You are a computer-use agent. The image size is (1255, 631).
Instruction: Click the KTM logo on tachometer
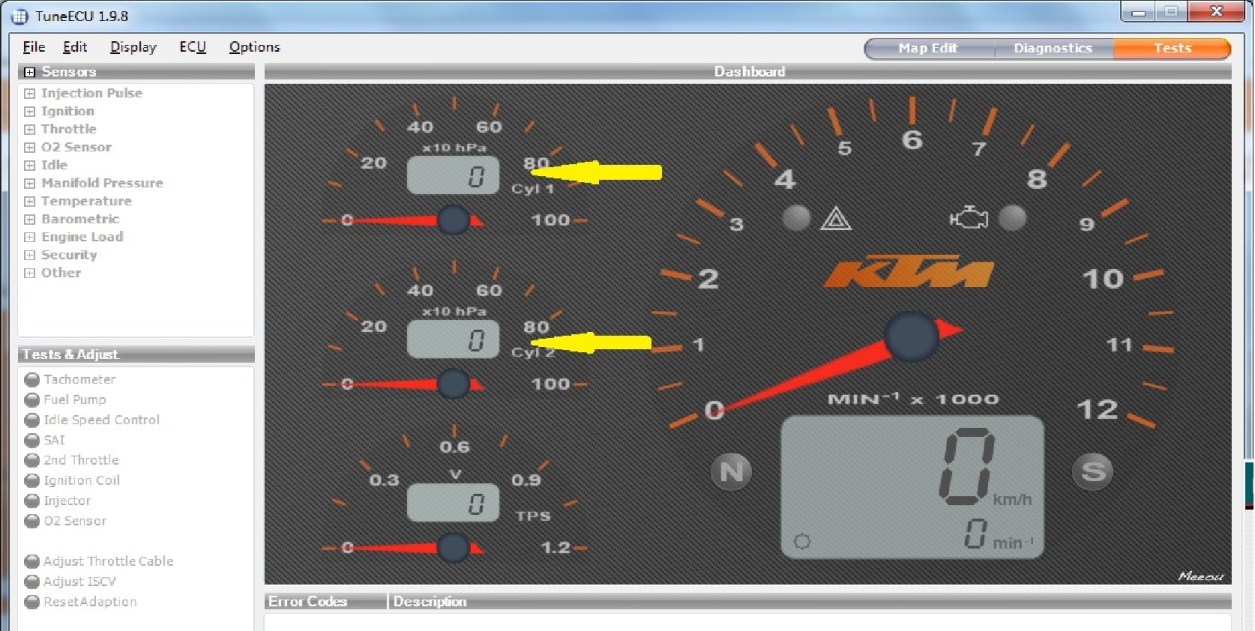pyautogui.click(x=908, y=272)
